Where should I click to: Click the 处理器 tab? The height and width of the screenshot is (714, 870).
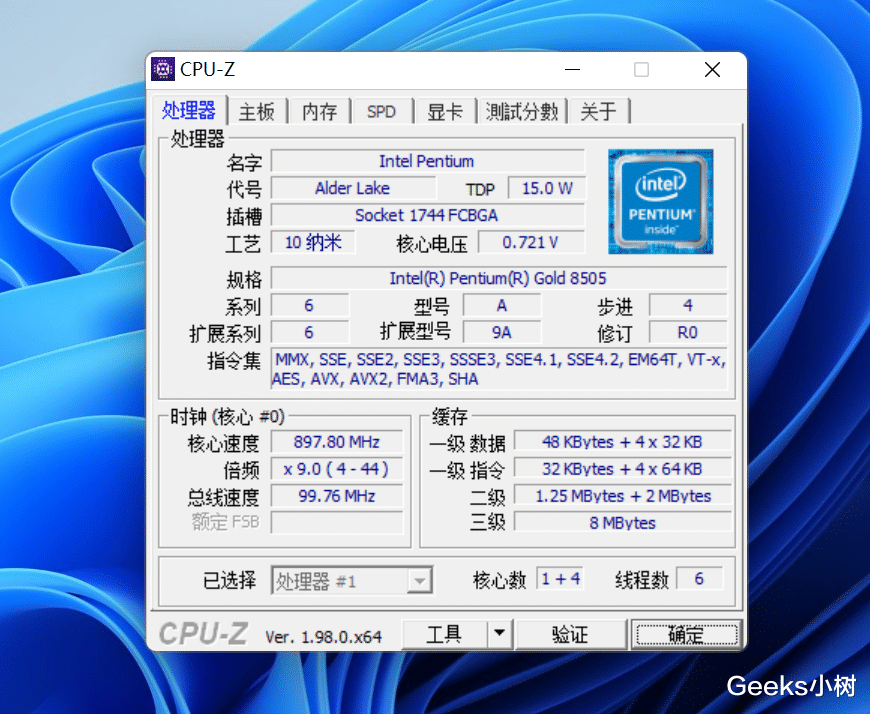(x=189, y=111)
